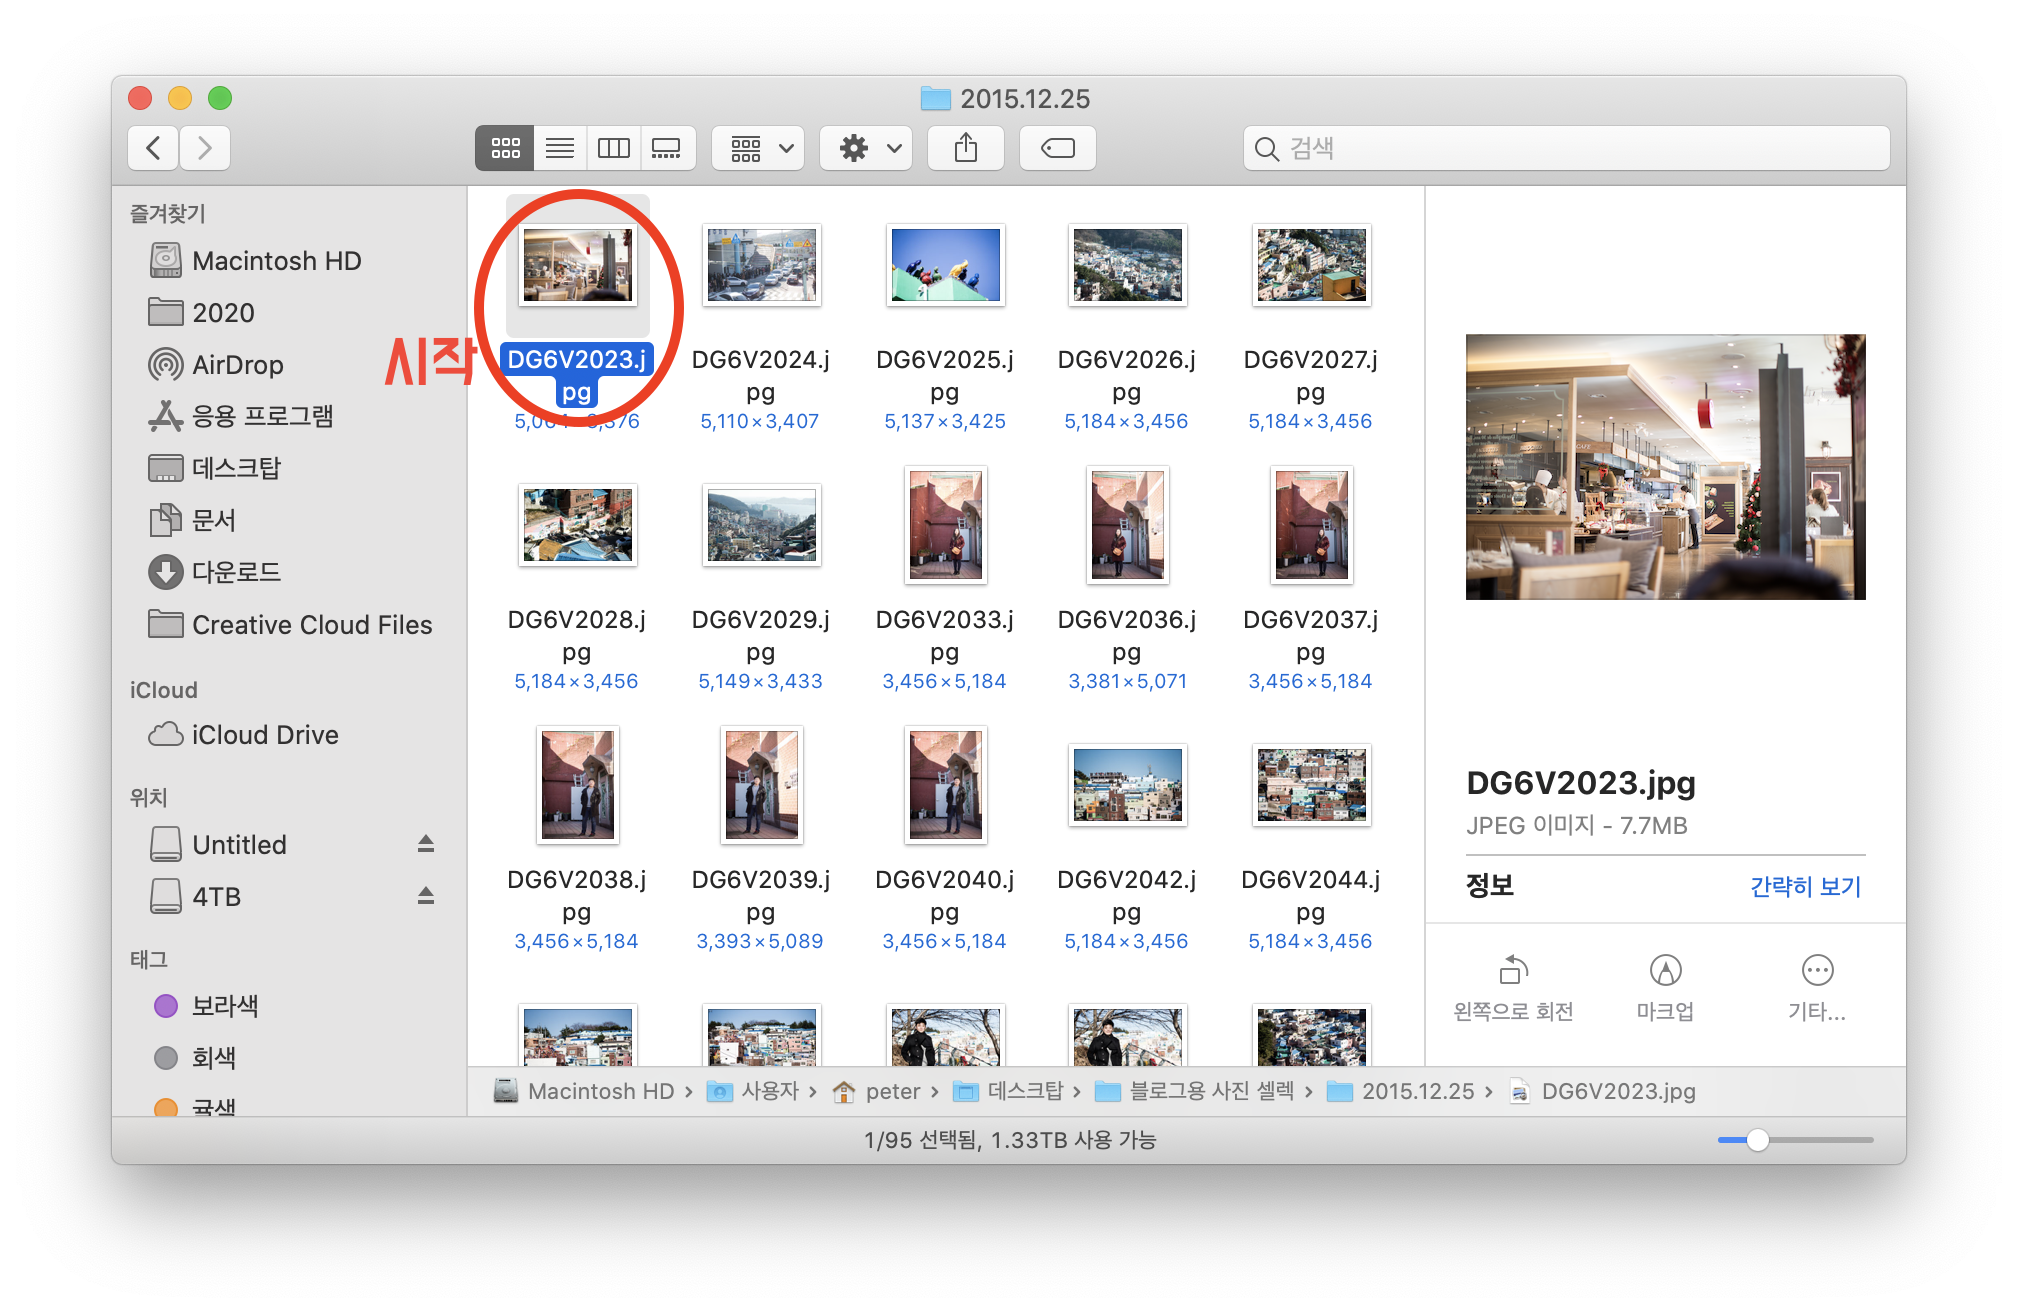Select icon view mode button

(x=505, y=148)
